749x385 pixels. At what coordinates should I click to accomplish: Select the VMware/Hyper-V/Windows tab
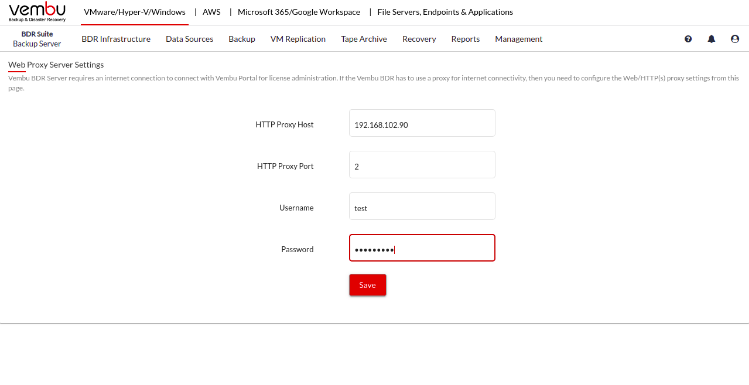tap(135, 12)
